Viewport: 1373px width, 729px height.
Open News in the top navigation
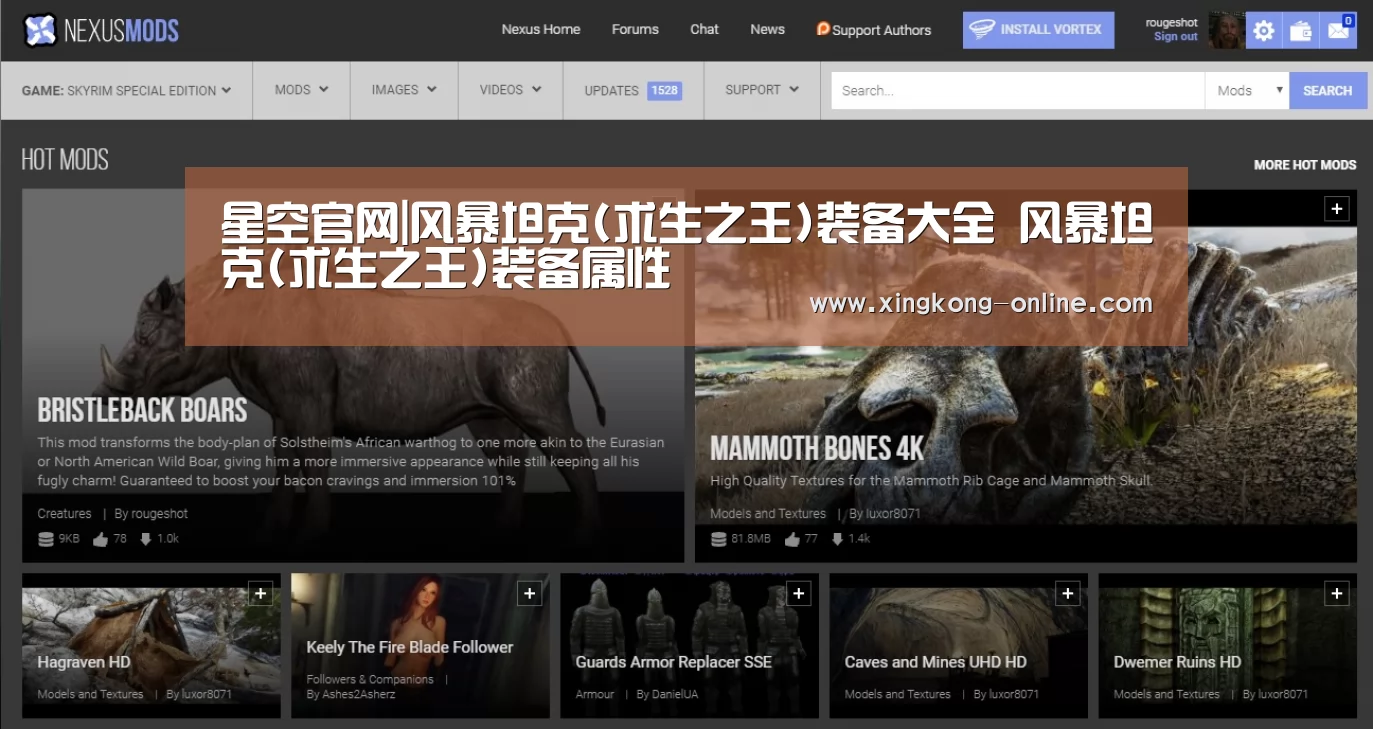click(x=767, y=29)
